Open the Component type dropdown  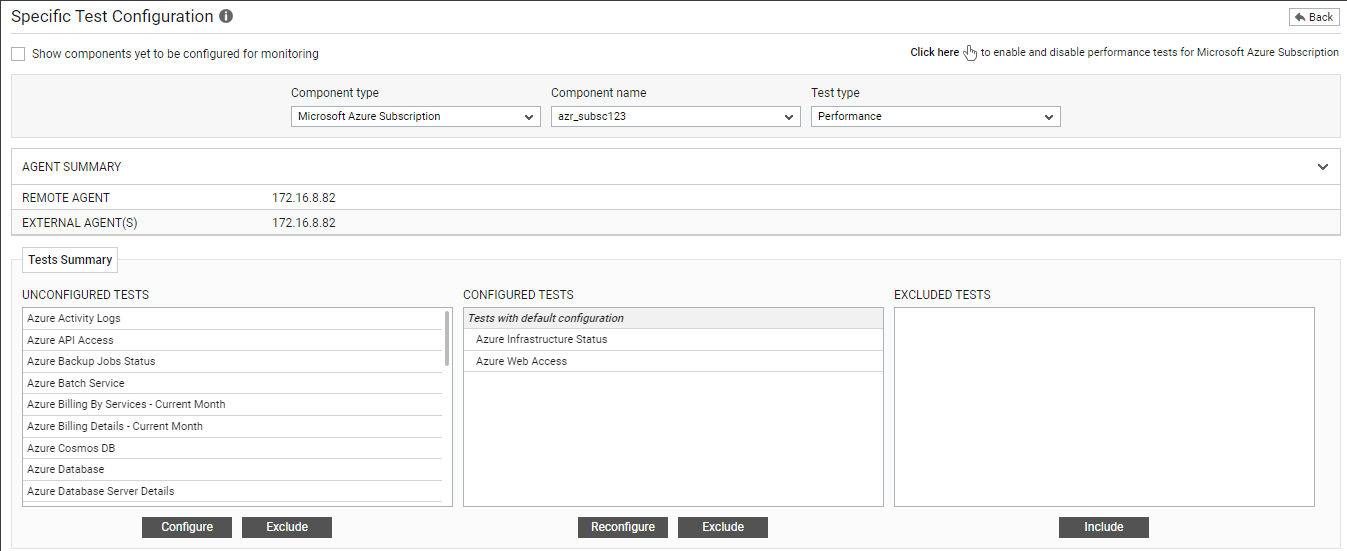click(416, 117)
